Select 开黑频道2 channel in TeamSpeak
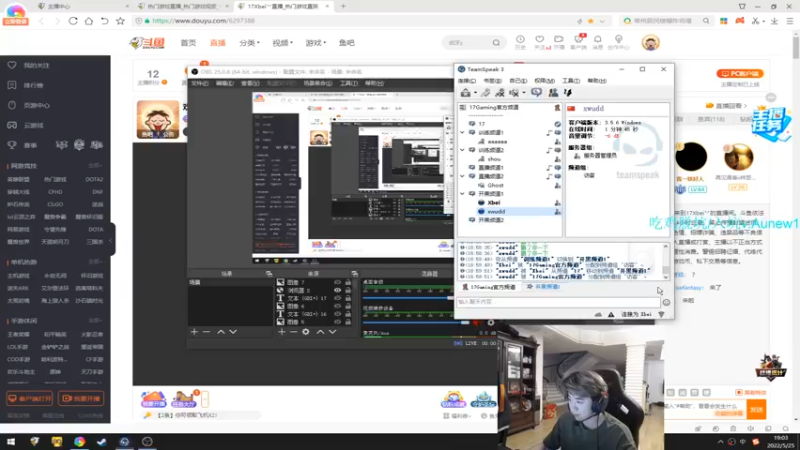Screen dimensions: 800x450 pos(491,220)
